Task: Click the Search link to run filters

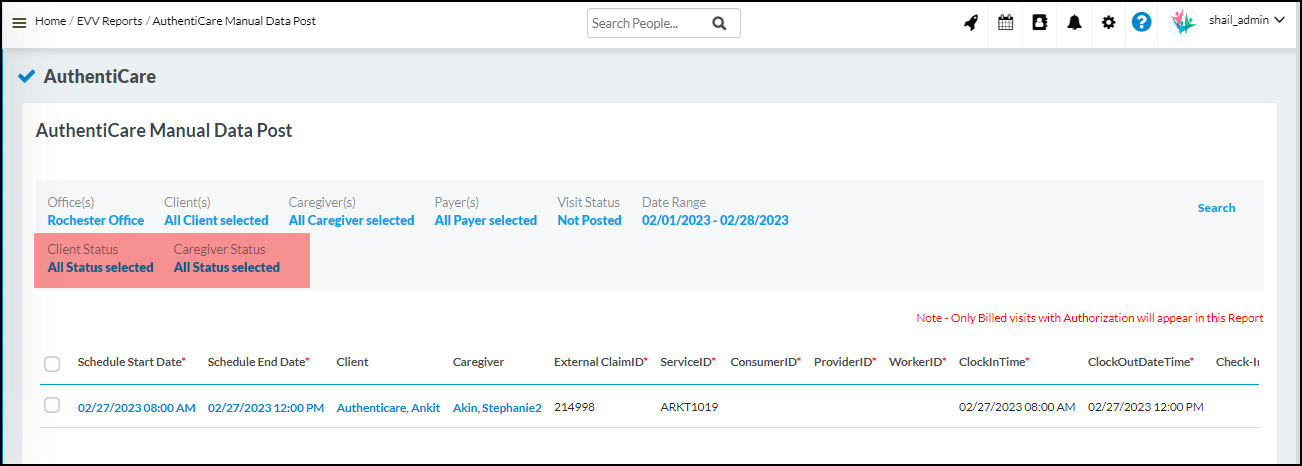Action: point(1216,208)
